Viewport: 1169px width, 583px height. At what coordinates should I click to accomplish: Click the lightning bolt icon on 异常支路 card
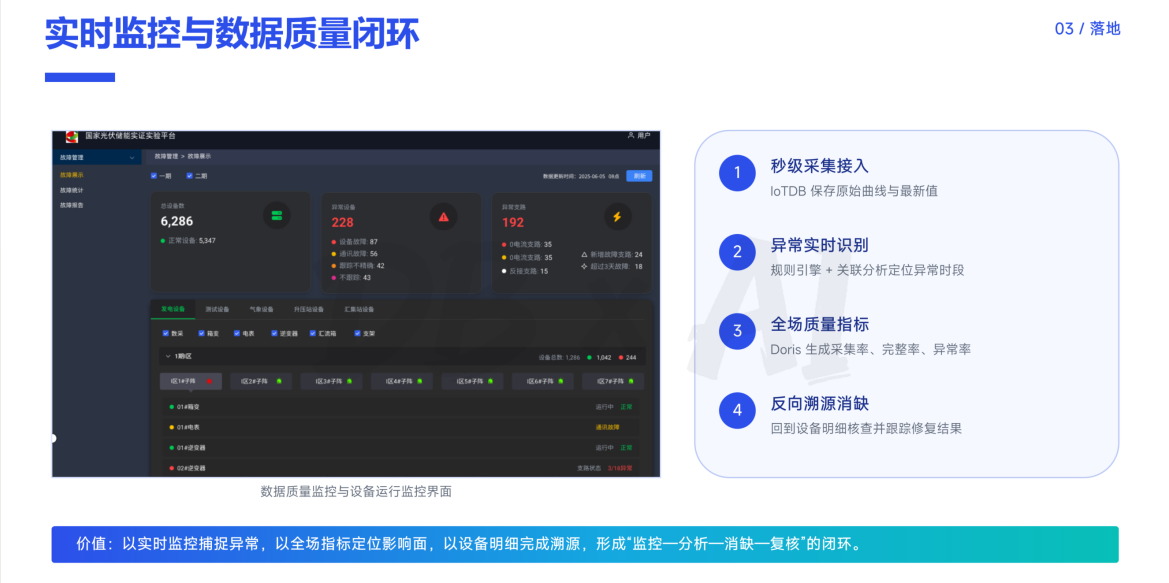point(617,217)
